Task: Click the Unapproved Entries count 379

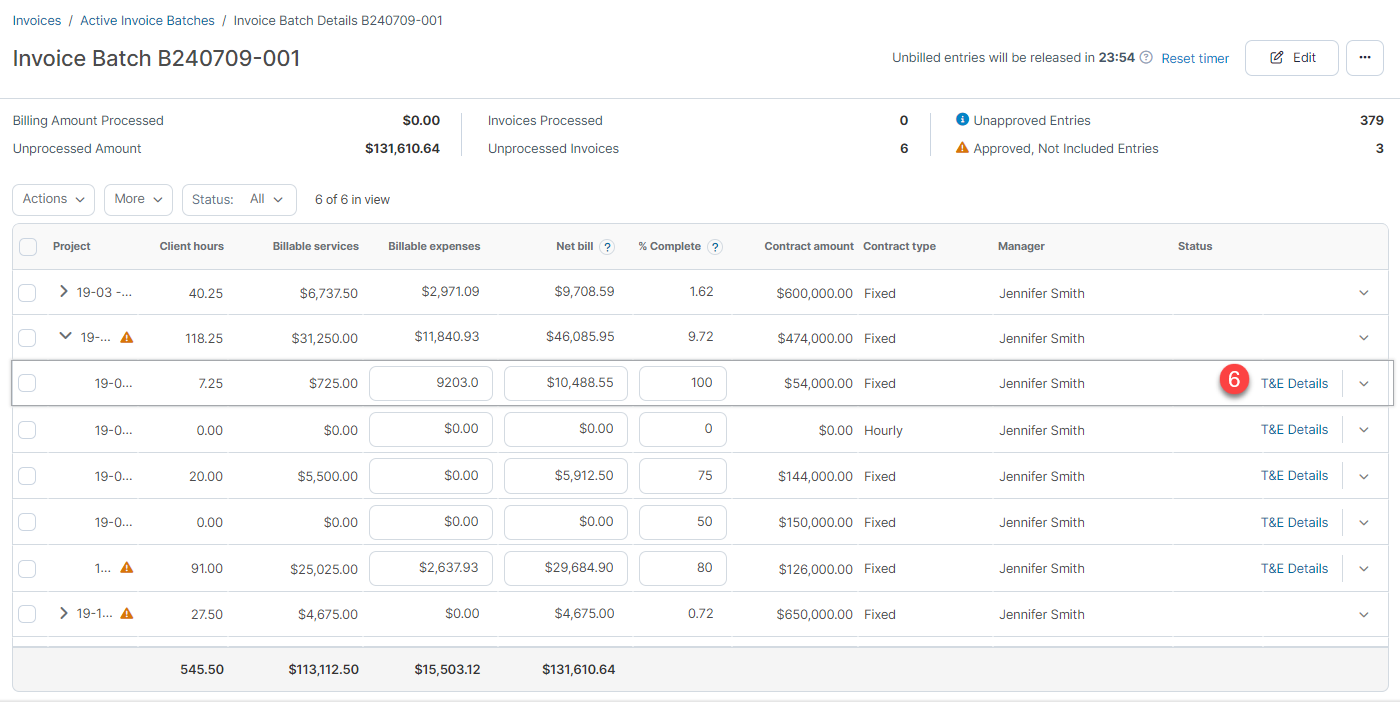Action: [1371, 120]
